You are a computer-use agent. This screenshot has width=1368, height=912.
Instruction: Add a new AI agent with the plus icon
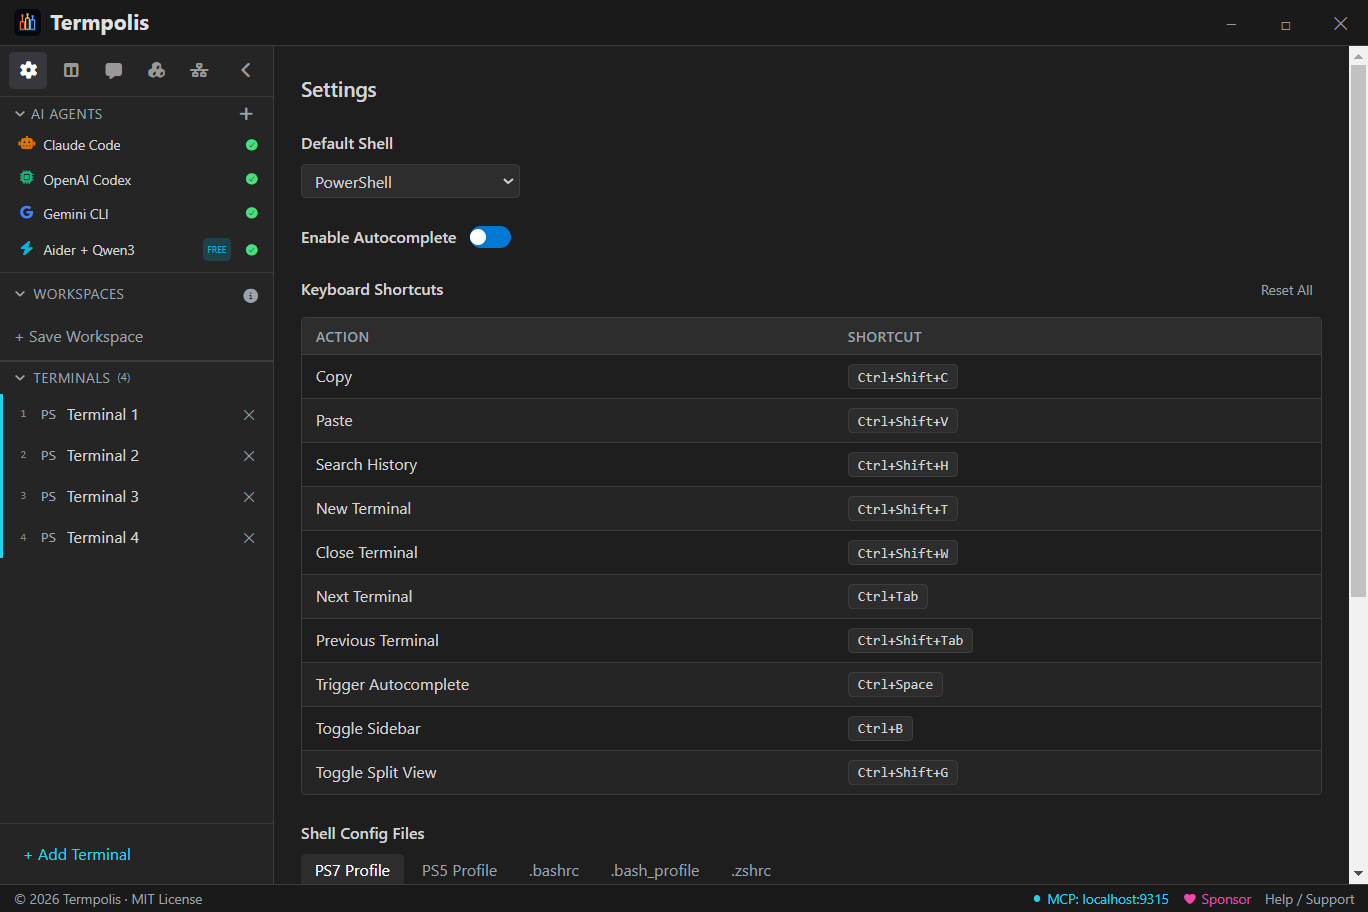tap(246, 113)
